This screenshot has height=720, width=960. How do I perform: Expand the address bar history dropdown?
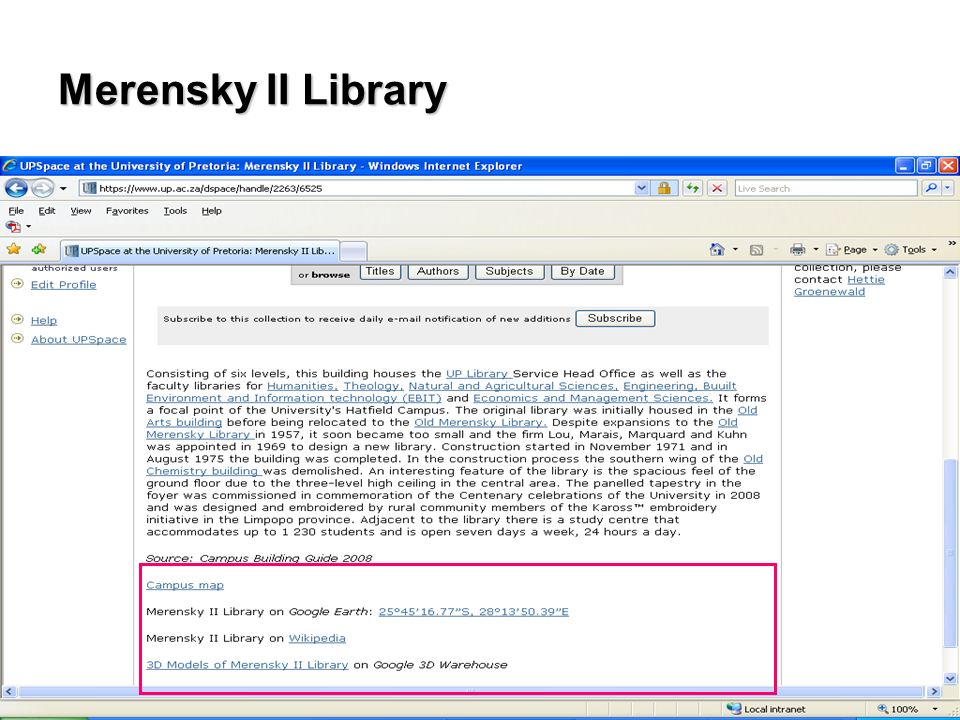[x=641, y=189]
